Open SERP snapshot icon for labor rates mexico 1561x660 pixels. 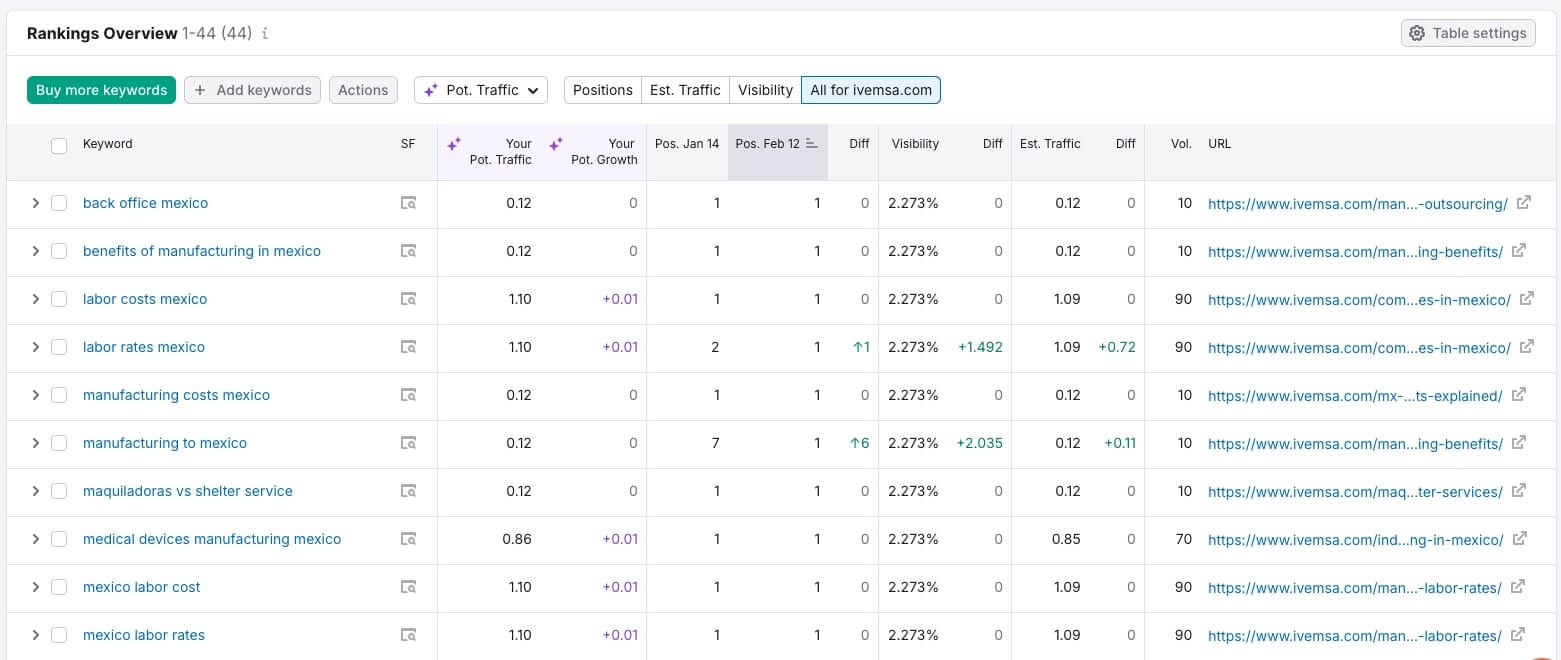point(408,347)
